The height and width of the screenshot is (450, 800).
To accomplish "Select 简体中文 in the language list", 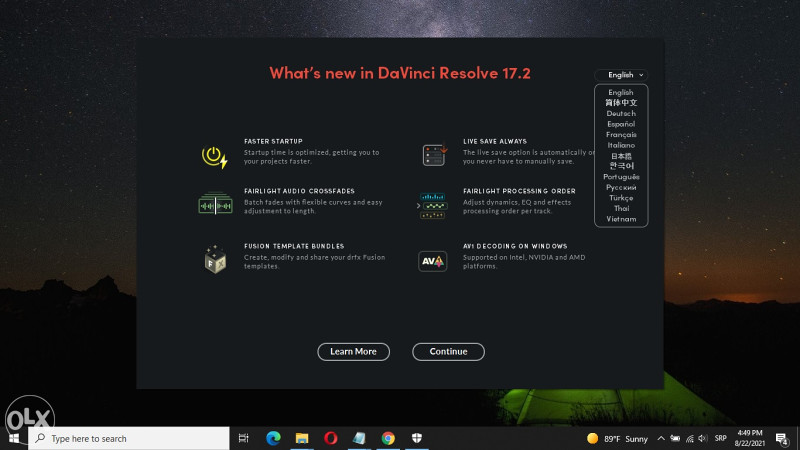I will pos(621,103).
